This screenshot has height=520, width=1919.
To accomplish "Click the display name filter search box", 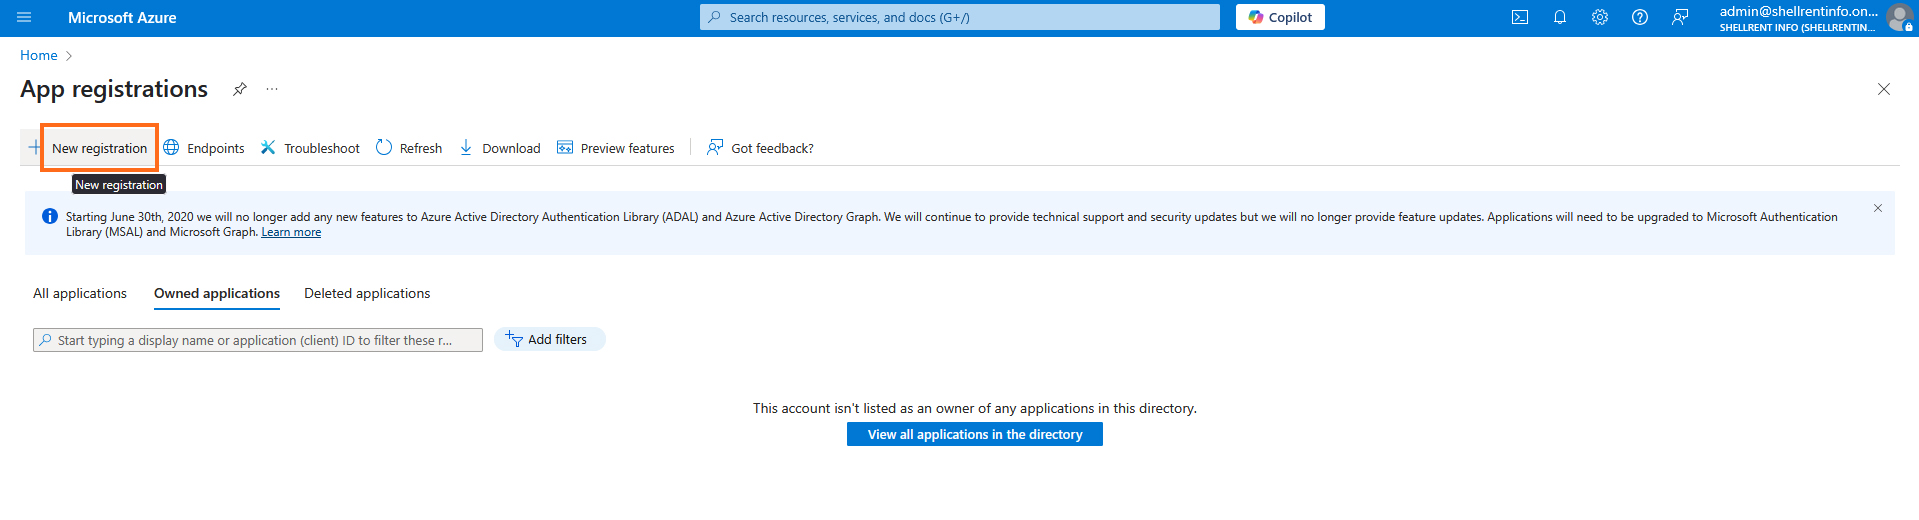I will point(258,340).
